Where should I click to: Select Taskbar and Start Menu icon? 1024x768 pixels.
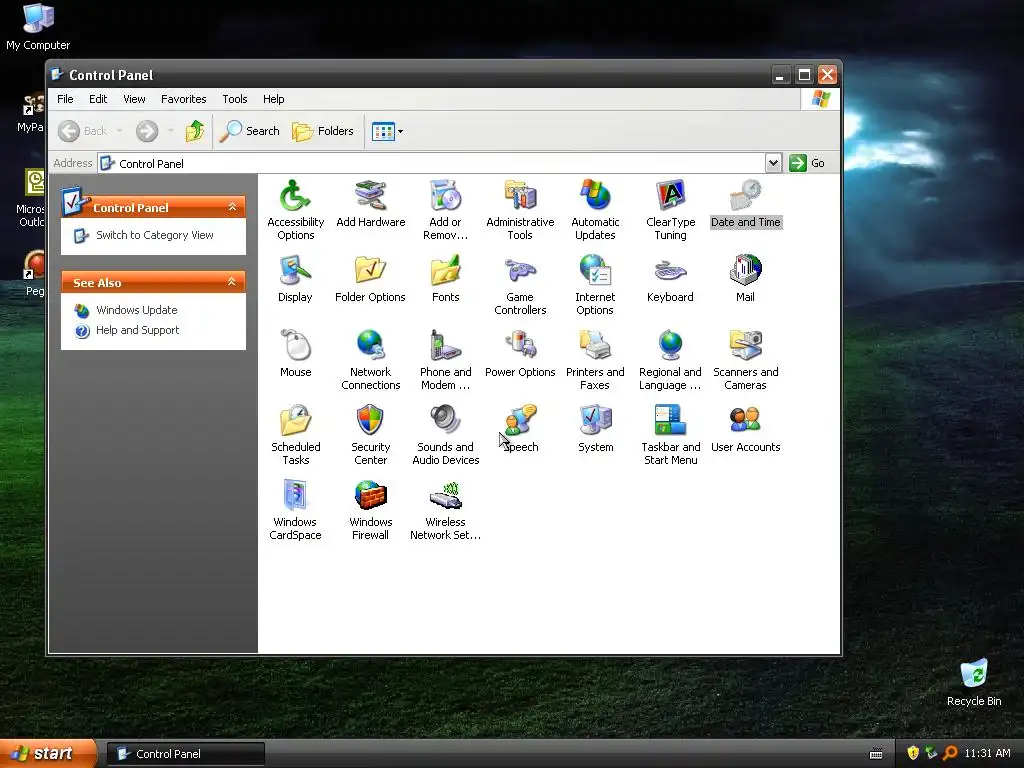[x=670, y=421]
